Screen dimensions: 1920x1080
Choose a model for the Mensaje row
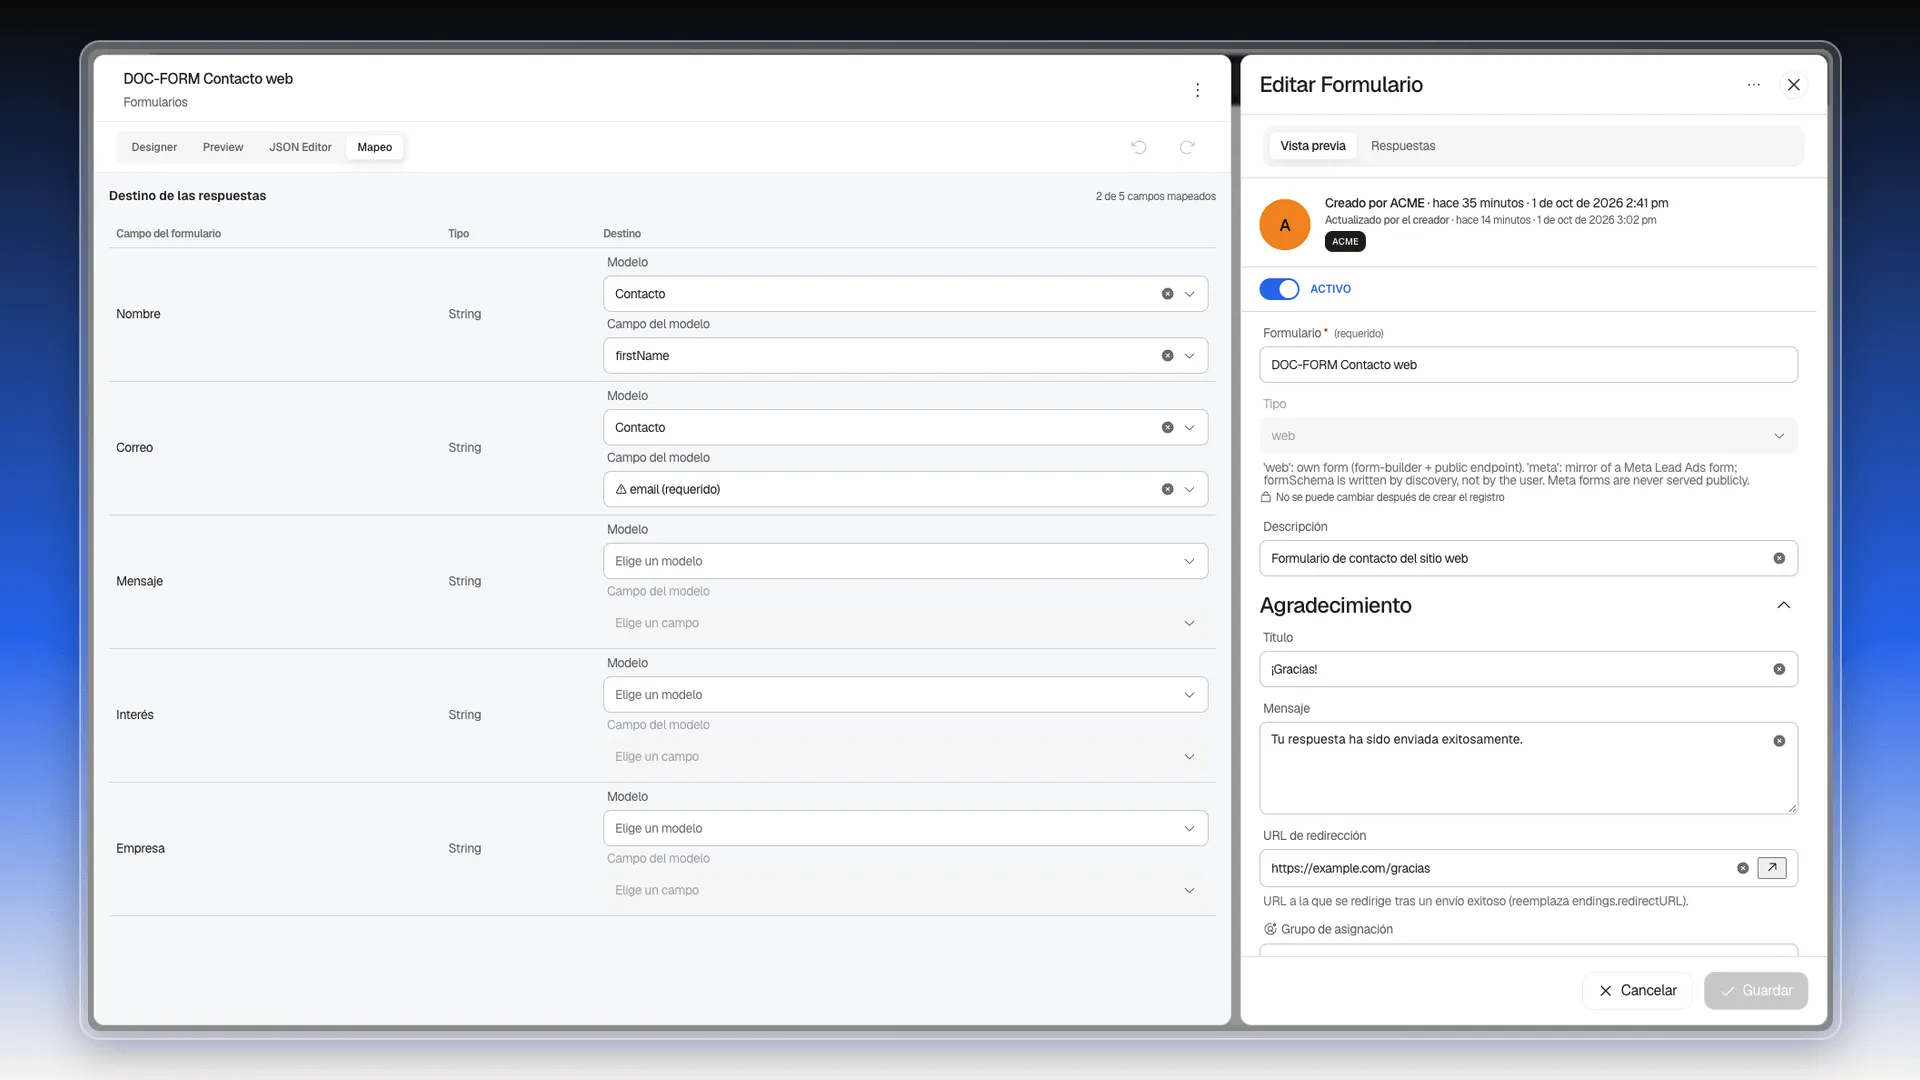point(905,561)
